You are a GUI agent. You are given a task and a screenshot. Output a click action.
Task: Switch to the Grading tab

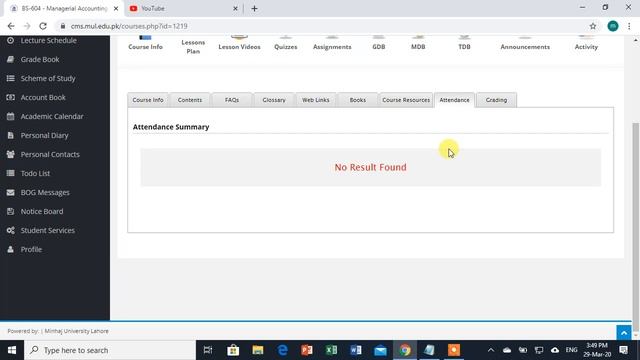pos(496,100)
